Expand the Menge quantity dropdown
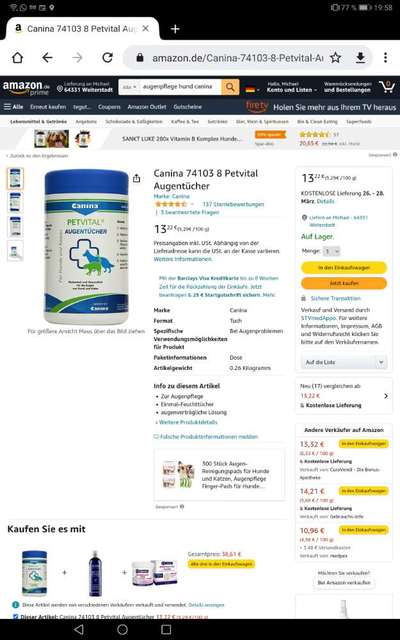Viewport: 400px width, 640px height. [x=331, y=251]
